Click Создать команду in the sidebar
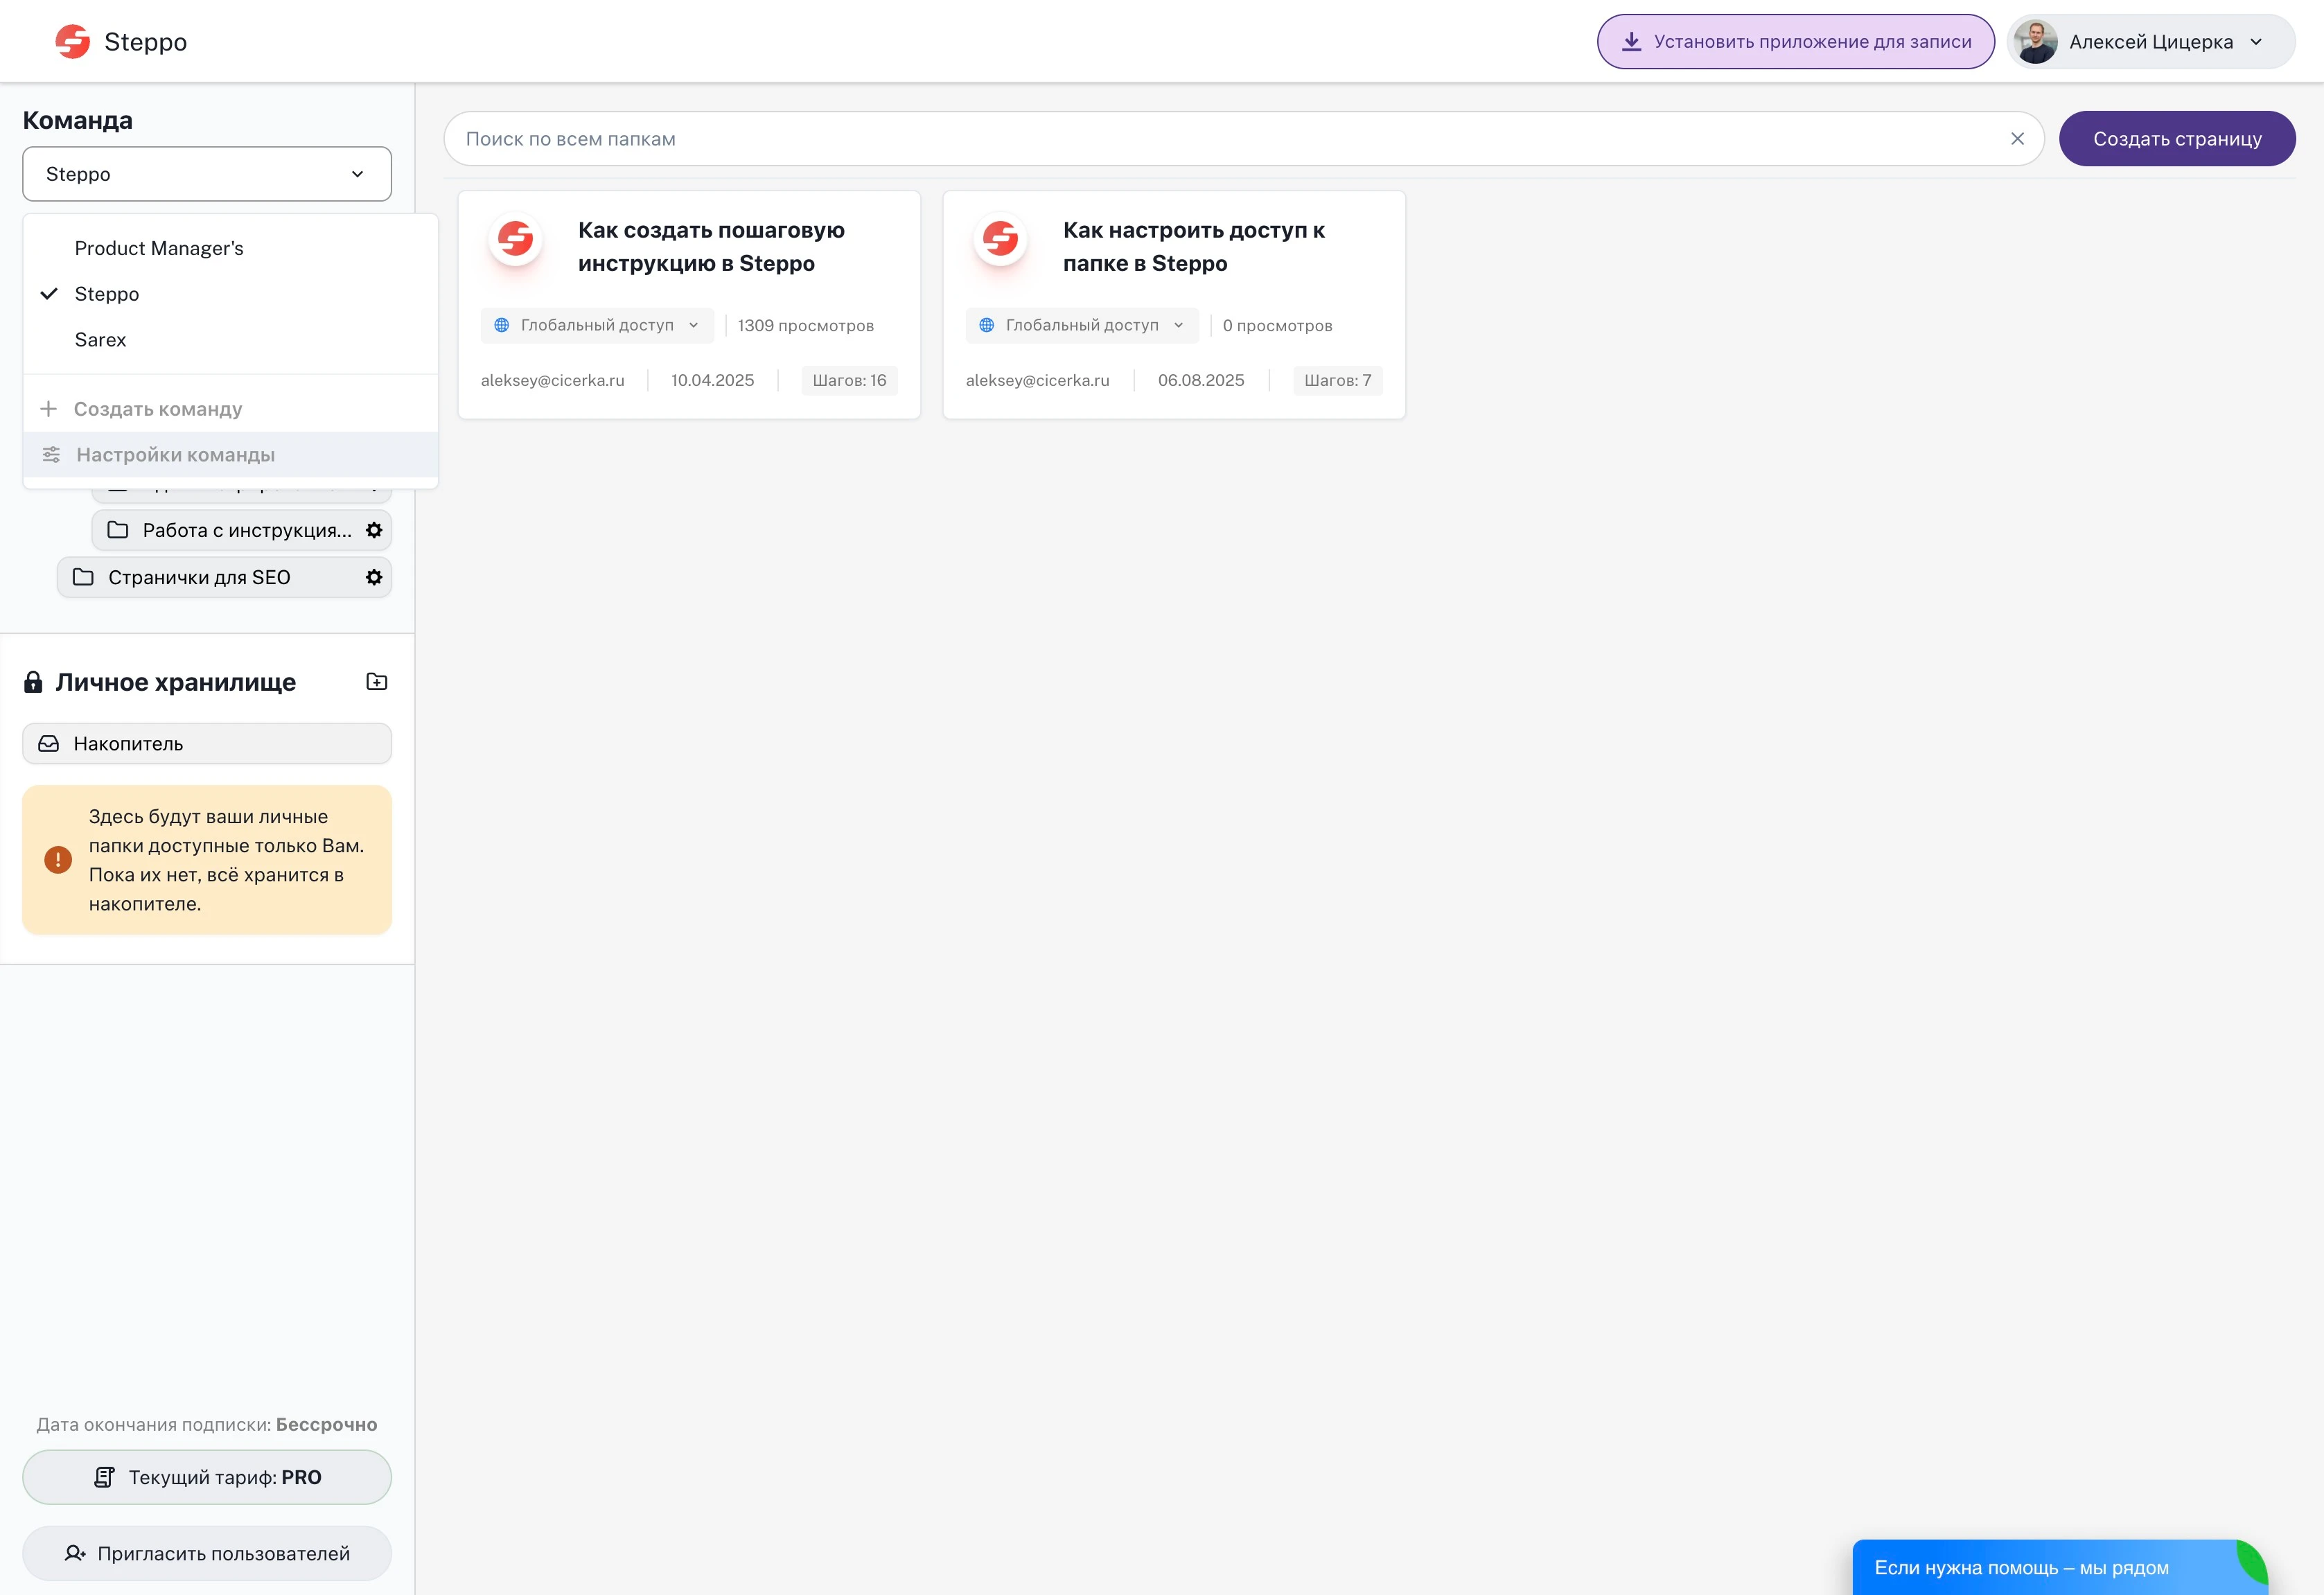The image size is (2324, 1595). [157, 408]
